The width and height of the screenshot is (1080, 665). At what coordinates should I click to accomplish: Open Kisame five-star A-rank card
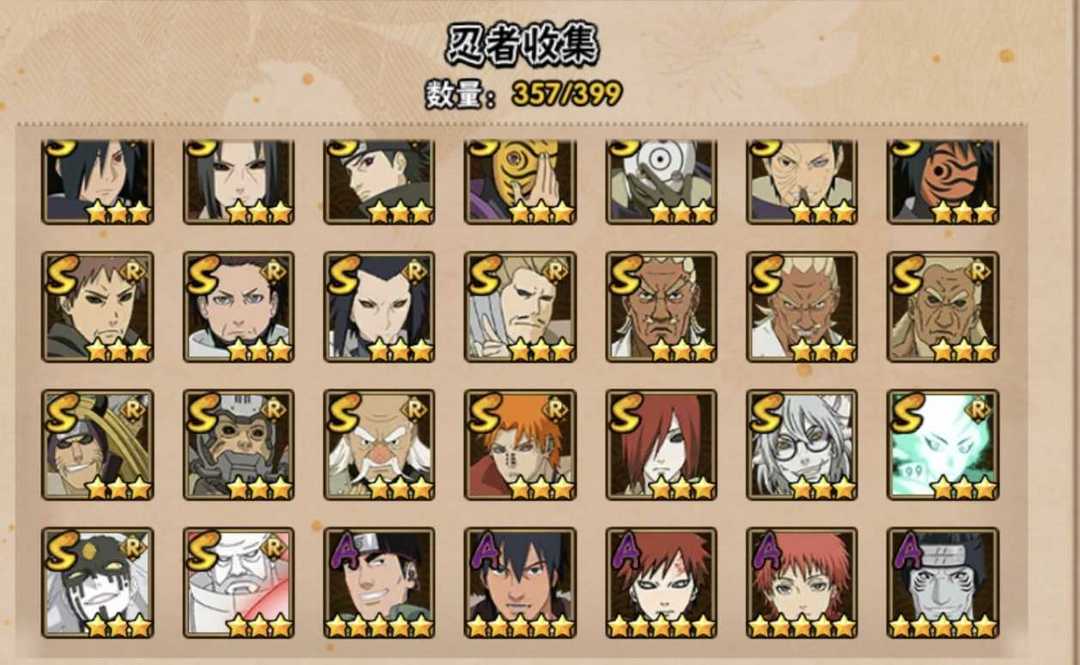[x=943, y=583]
